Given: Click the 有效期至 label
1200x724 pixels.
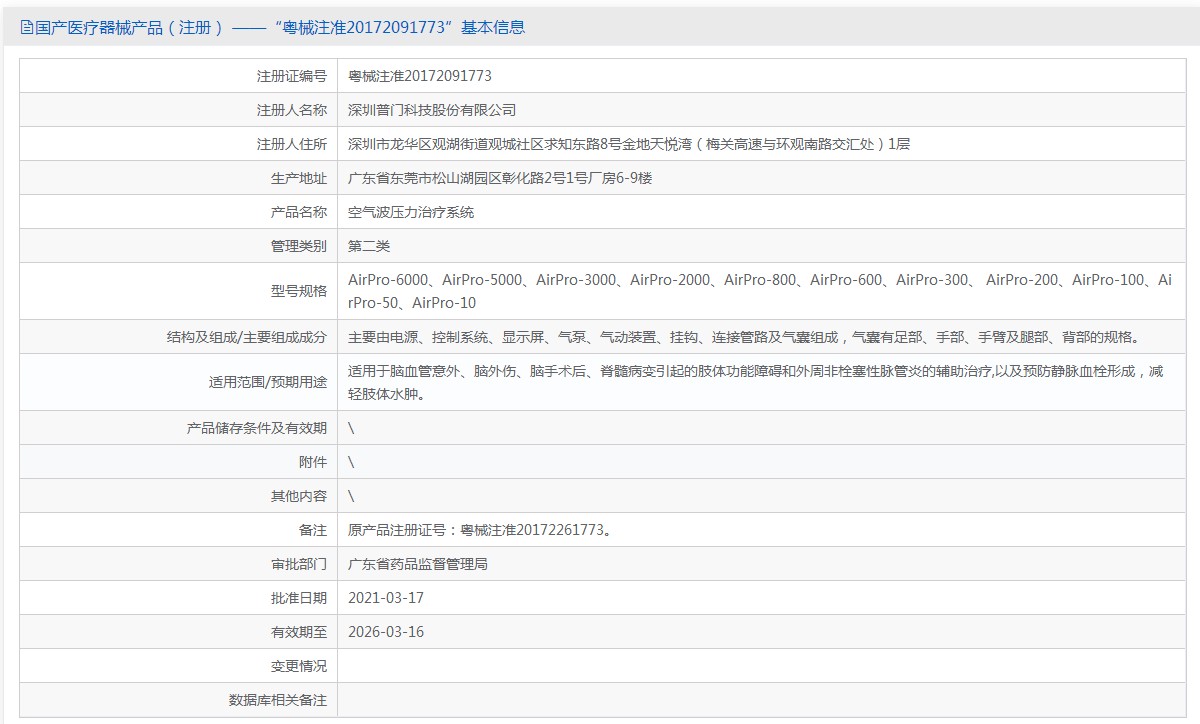Looking at the screenshot, I should [x=298, y=632].
